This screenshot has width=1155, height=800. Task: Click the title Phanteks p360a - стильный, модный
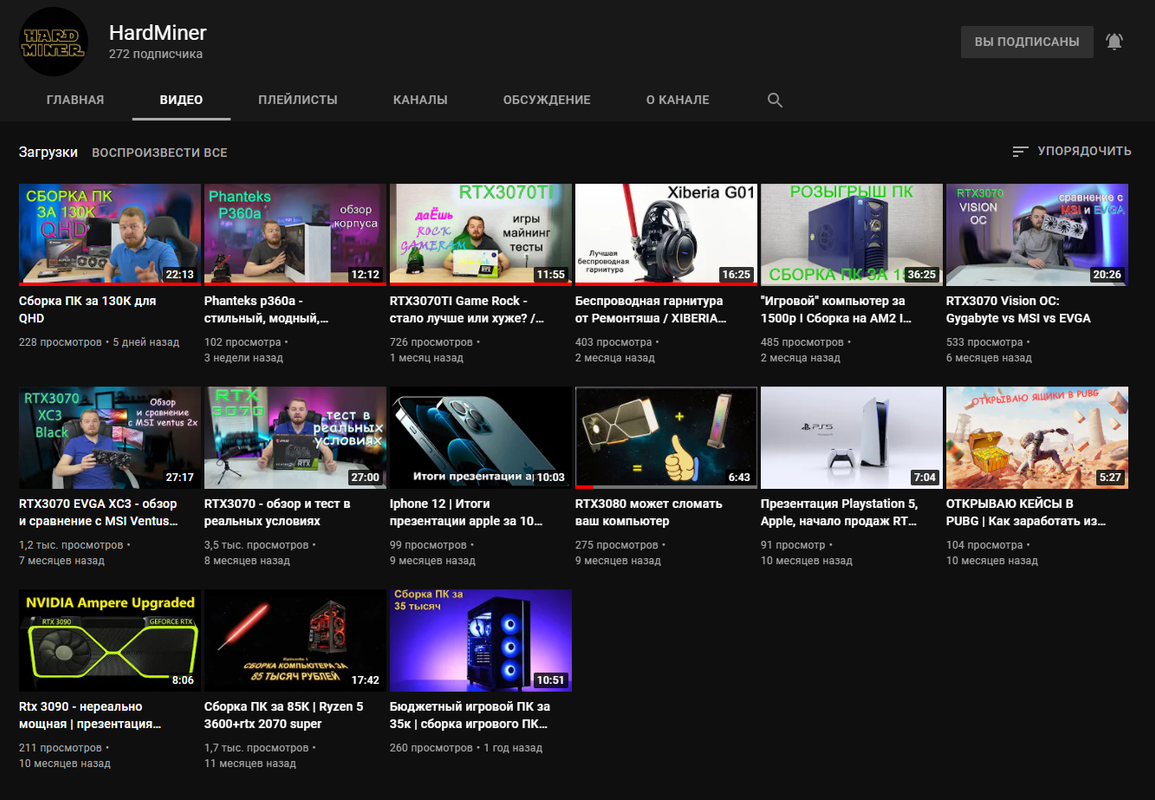point(267,309)
